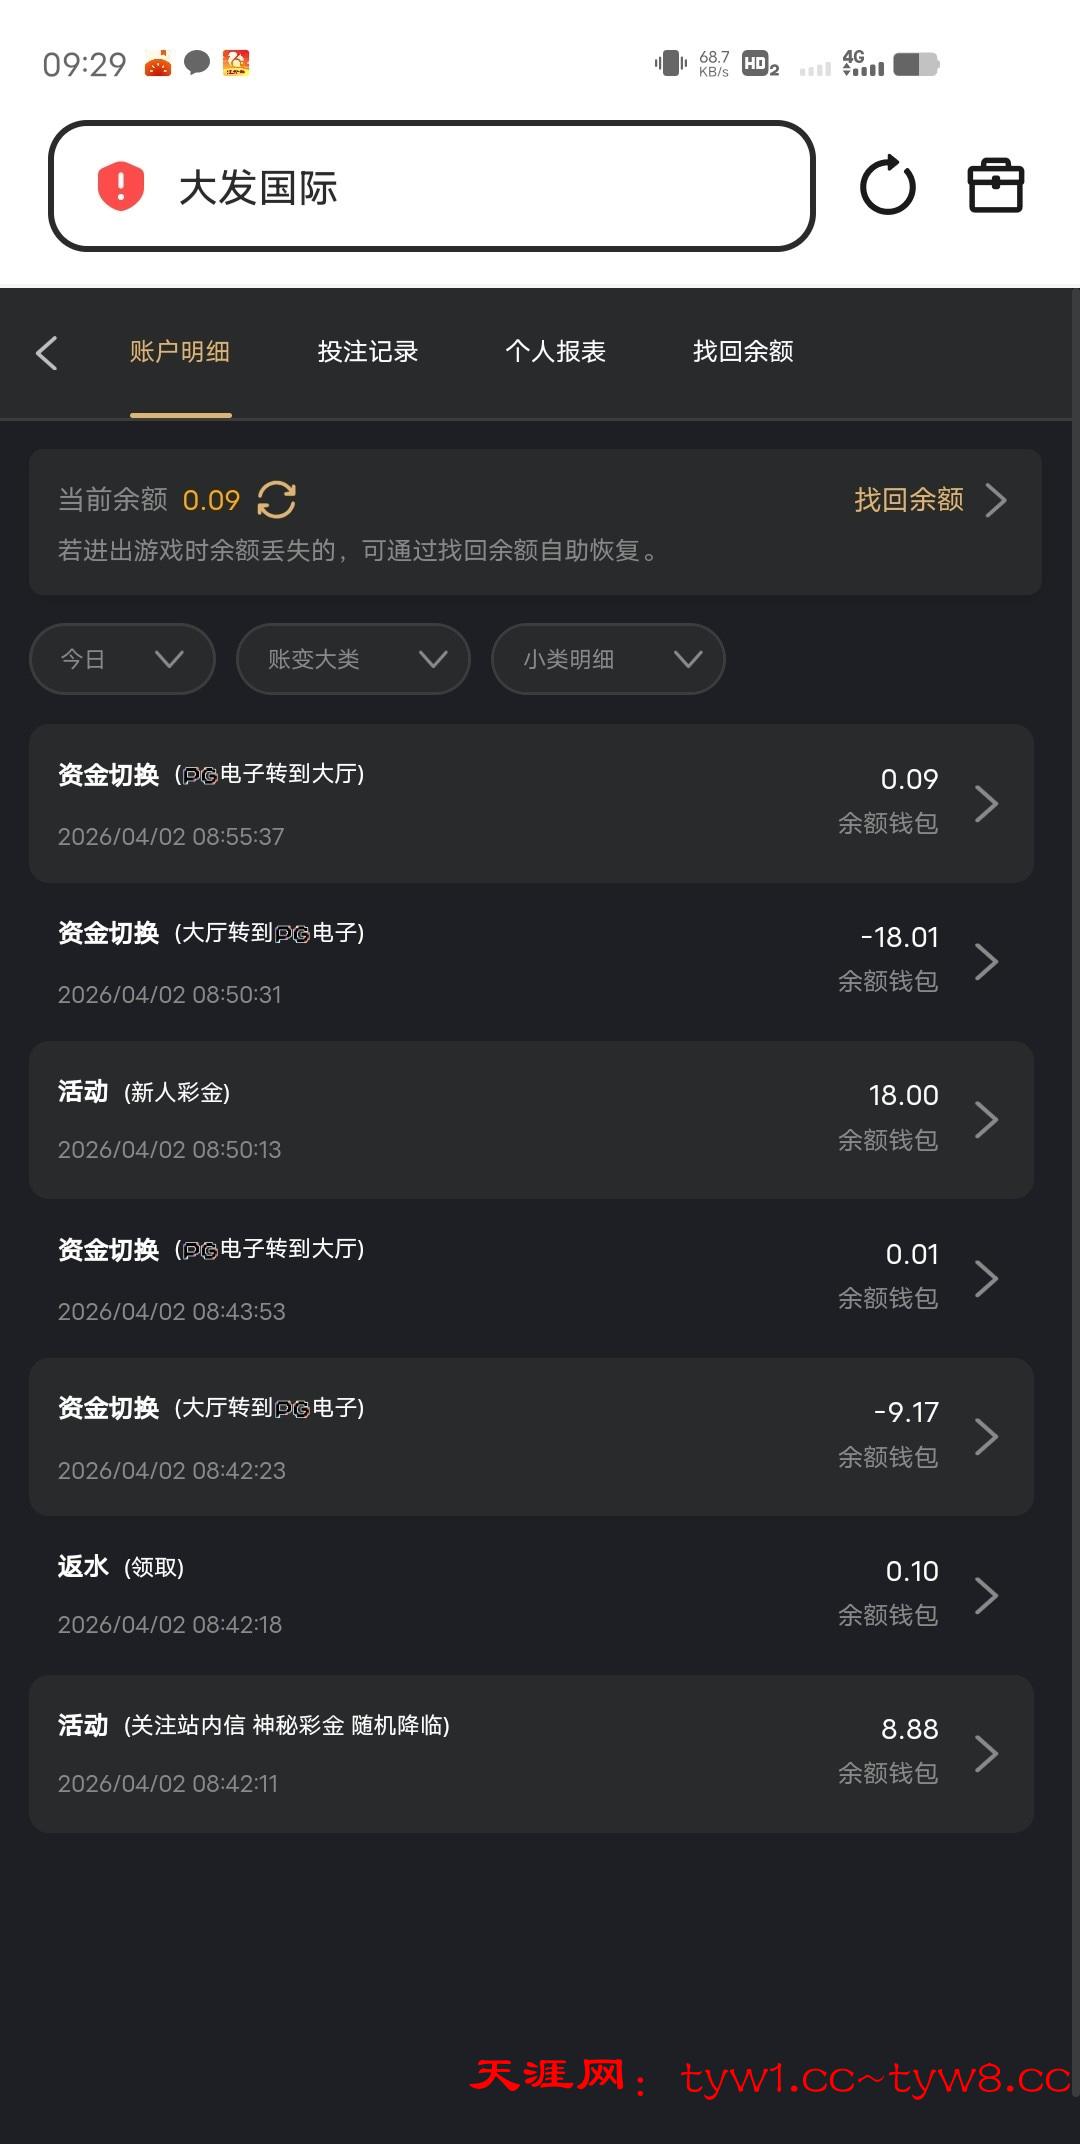Open the toolbox icon in browser bar

pyautogui.click(x=995, y=186)
